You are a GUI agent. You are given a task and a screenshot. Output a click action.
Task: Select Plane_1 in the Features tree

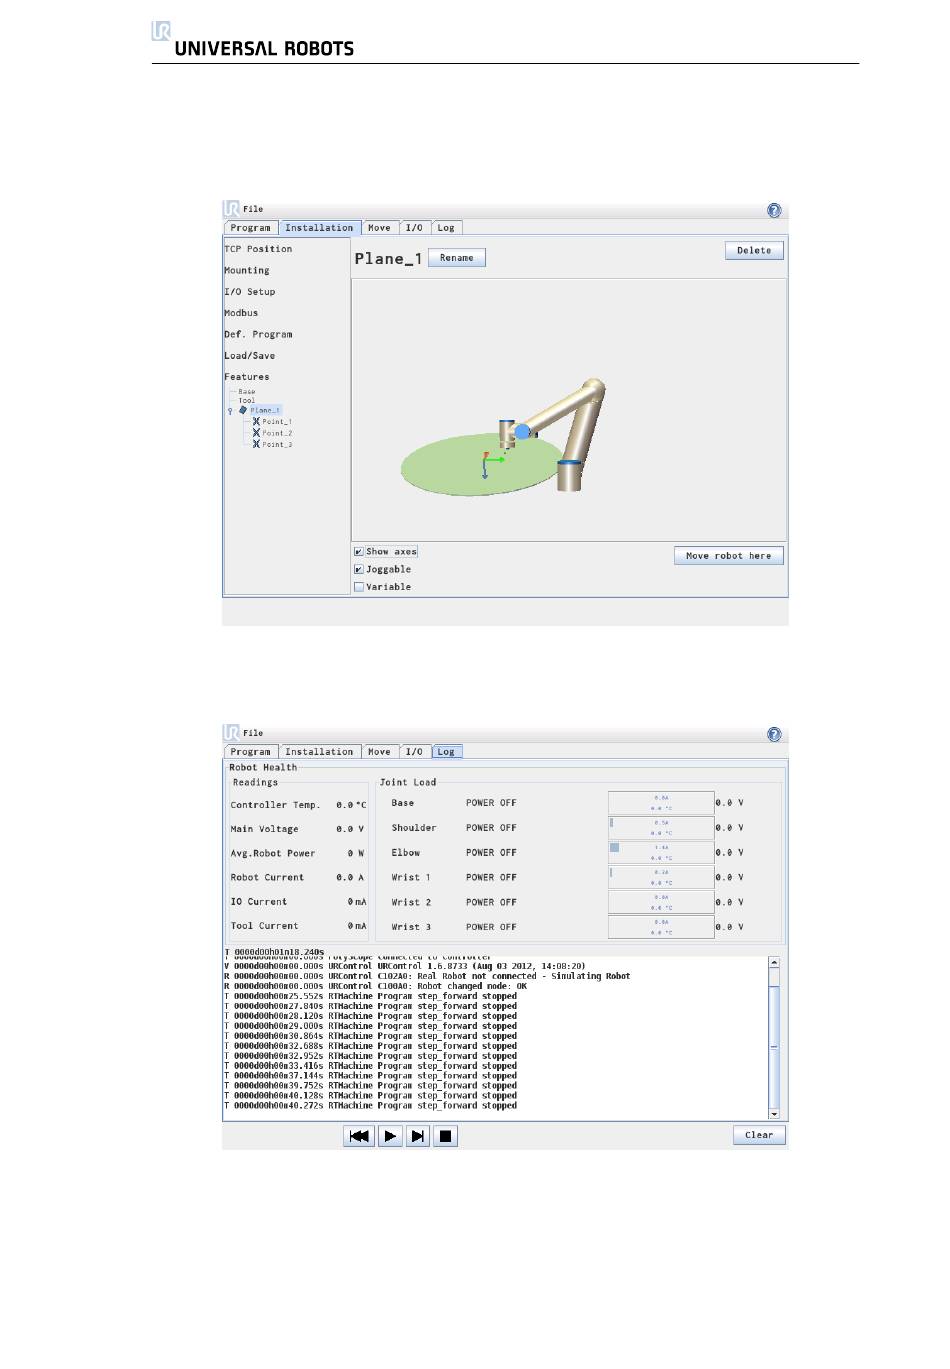[x=265, y=411]
